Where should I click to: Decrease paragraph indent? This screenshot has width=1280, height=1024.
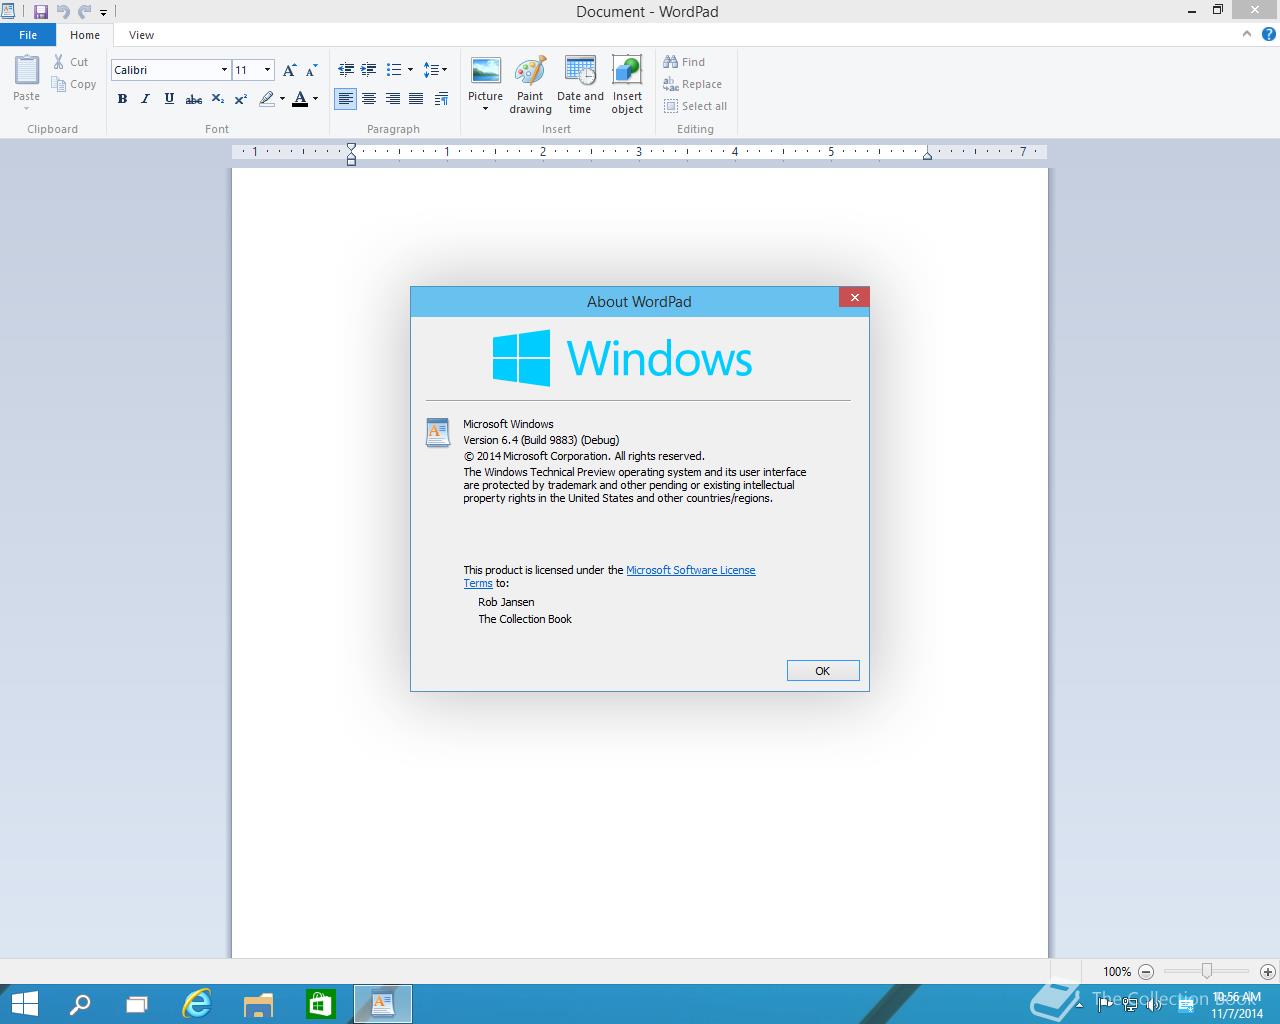(346, 70)
